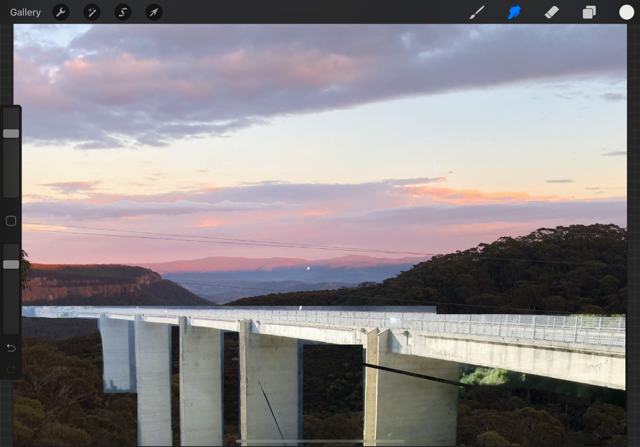
Task: Open the white color picker circle
Action: point(626,12)
